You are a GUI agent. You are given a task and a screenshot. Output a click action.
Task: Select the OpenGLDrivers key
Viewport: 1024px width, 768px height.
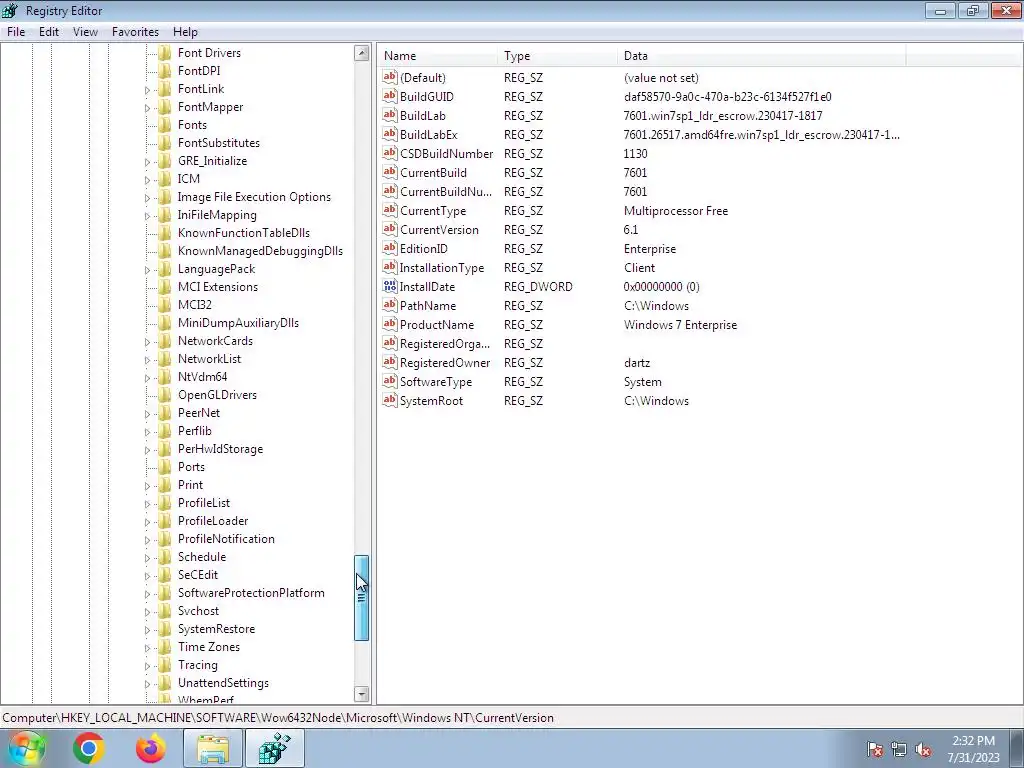(217, 394)
